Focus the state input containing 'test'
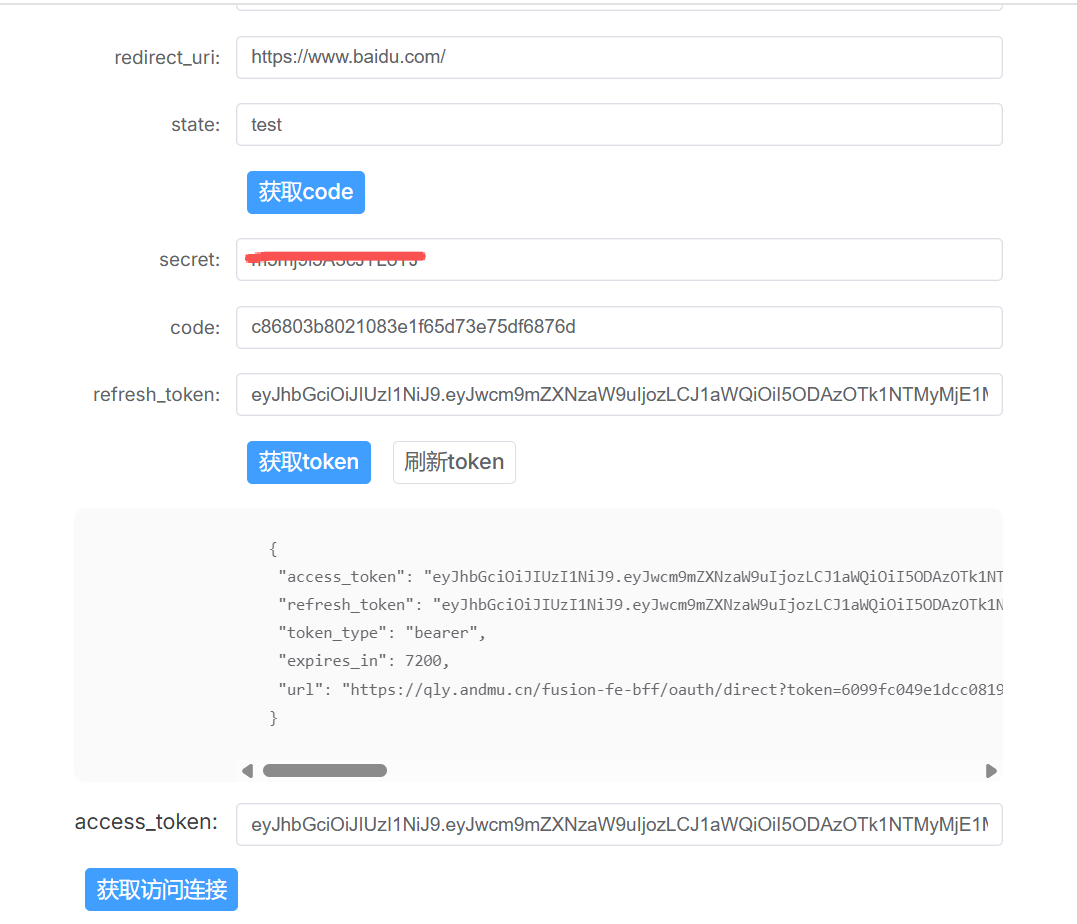1077x924 pixels. pos(618,125)
